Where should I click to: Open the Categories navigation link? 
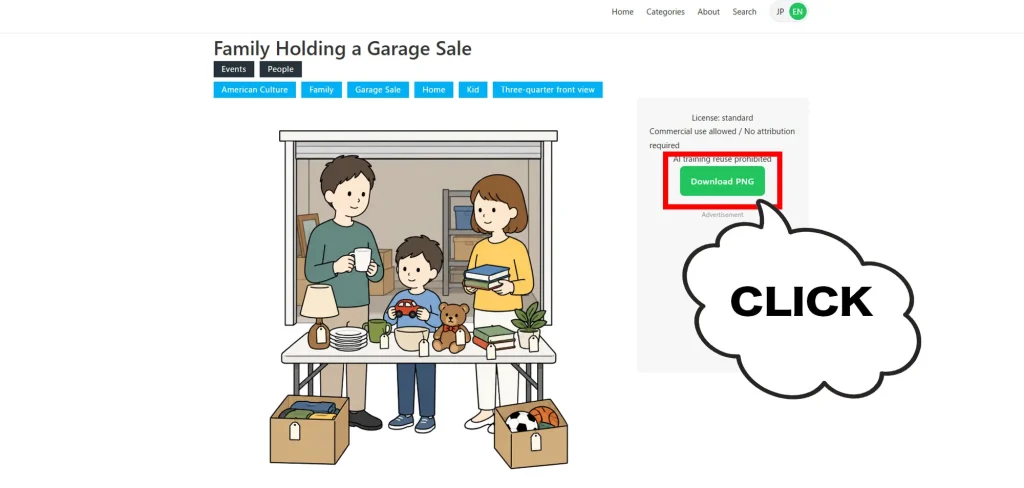point(665,12)
